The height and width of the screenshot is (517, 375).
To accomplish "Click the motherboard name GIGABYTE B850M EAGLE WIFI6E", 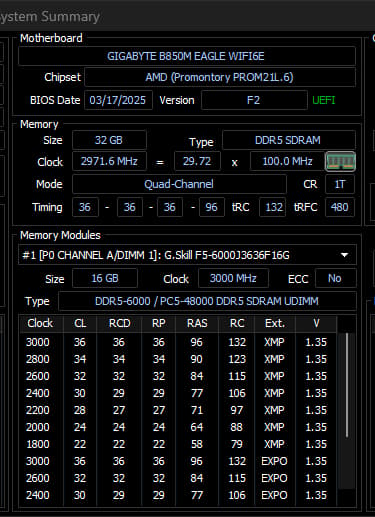I will tap(187, 56).
